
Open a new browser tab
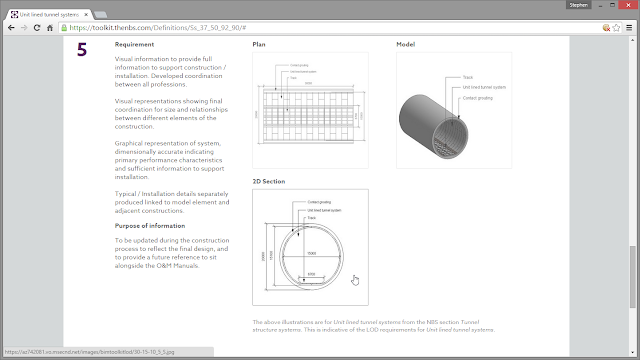(100, 15)
